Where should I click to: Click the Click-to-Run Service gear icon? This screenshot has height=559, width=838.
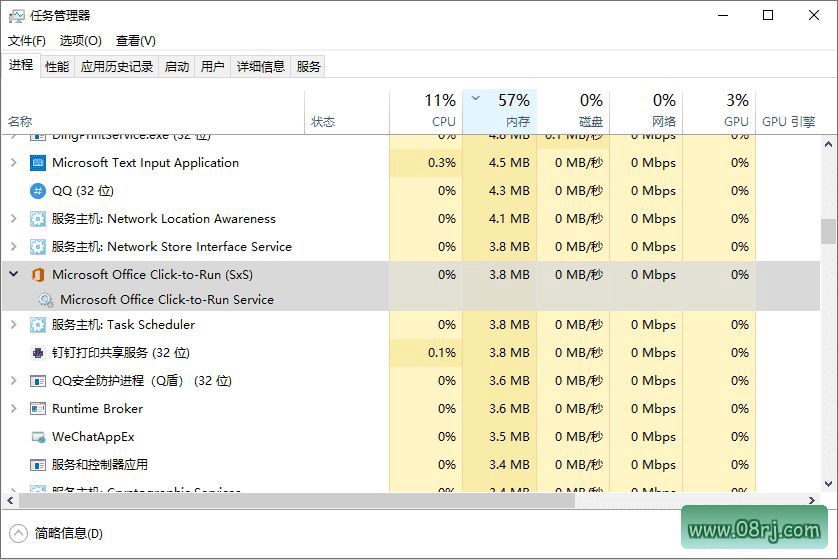[x=46, y=300]
